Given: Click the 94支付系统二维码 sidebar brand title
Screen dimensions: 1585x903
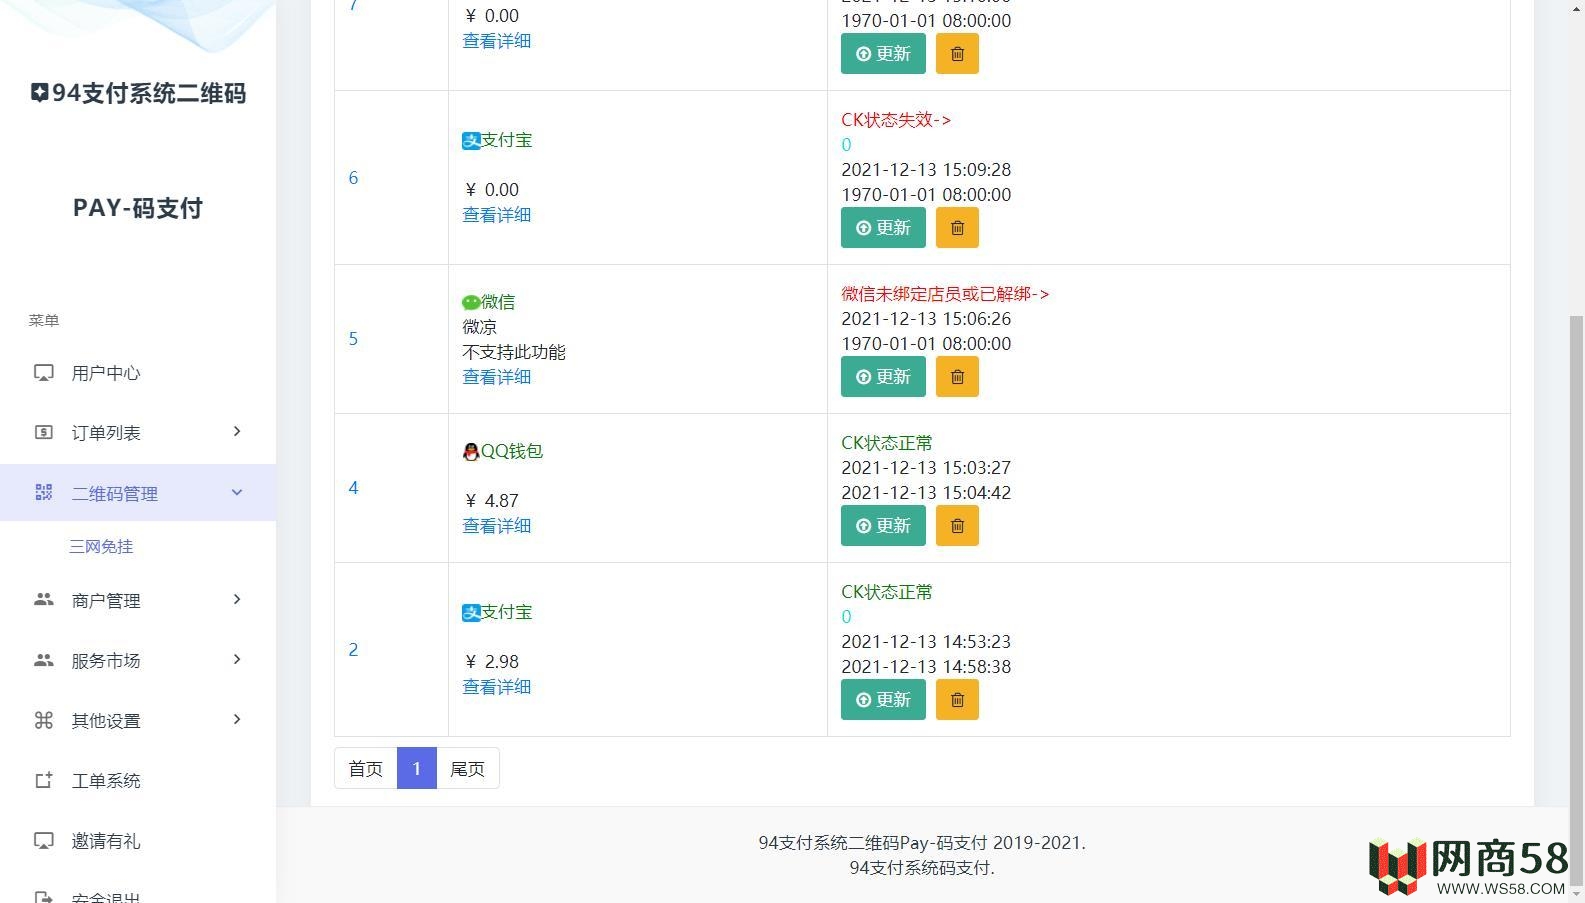Looking at the screenshot, I should point(149,93).
